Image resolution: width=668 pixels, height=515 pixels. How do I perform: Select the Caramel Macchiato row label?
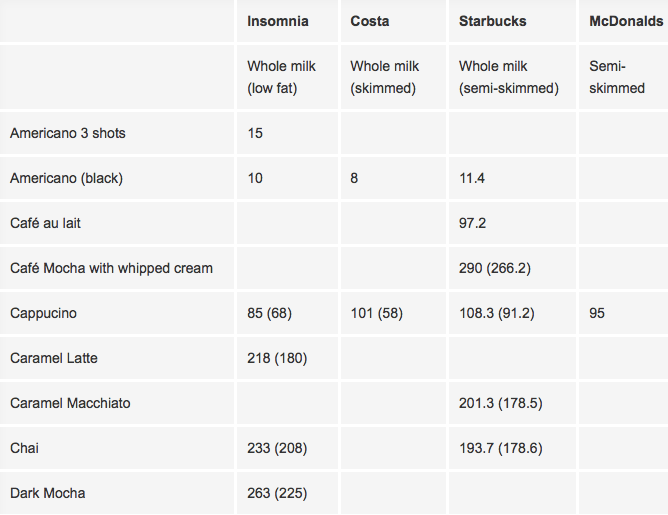70,403
